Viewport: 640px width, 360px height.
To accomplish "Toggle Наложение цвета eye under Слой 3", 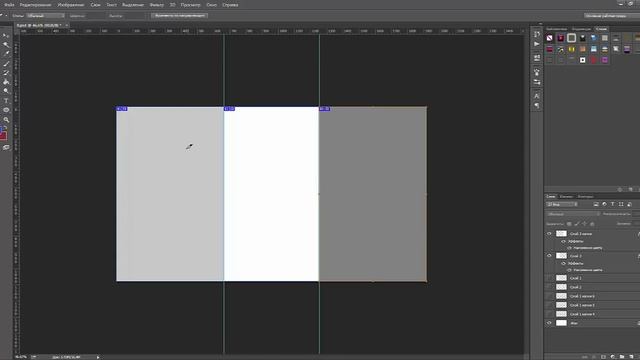I will pyautogui.click(x=569, y=270).
